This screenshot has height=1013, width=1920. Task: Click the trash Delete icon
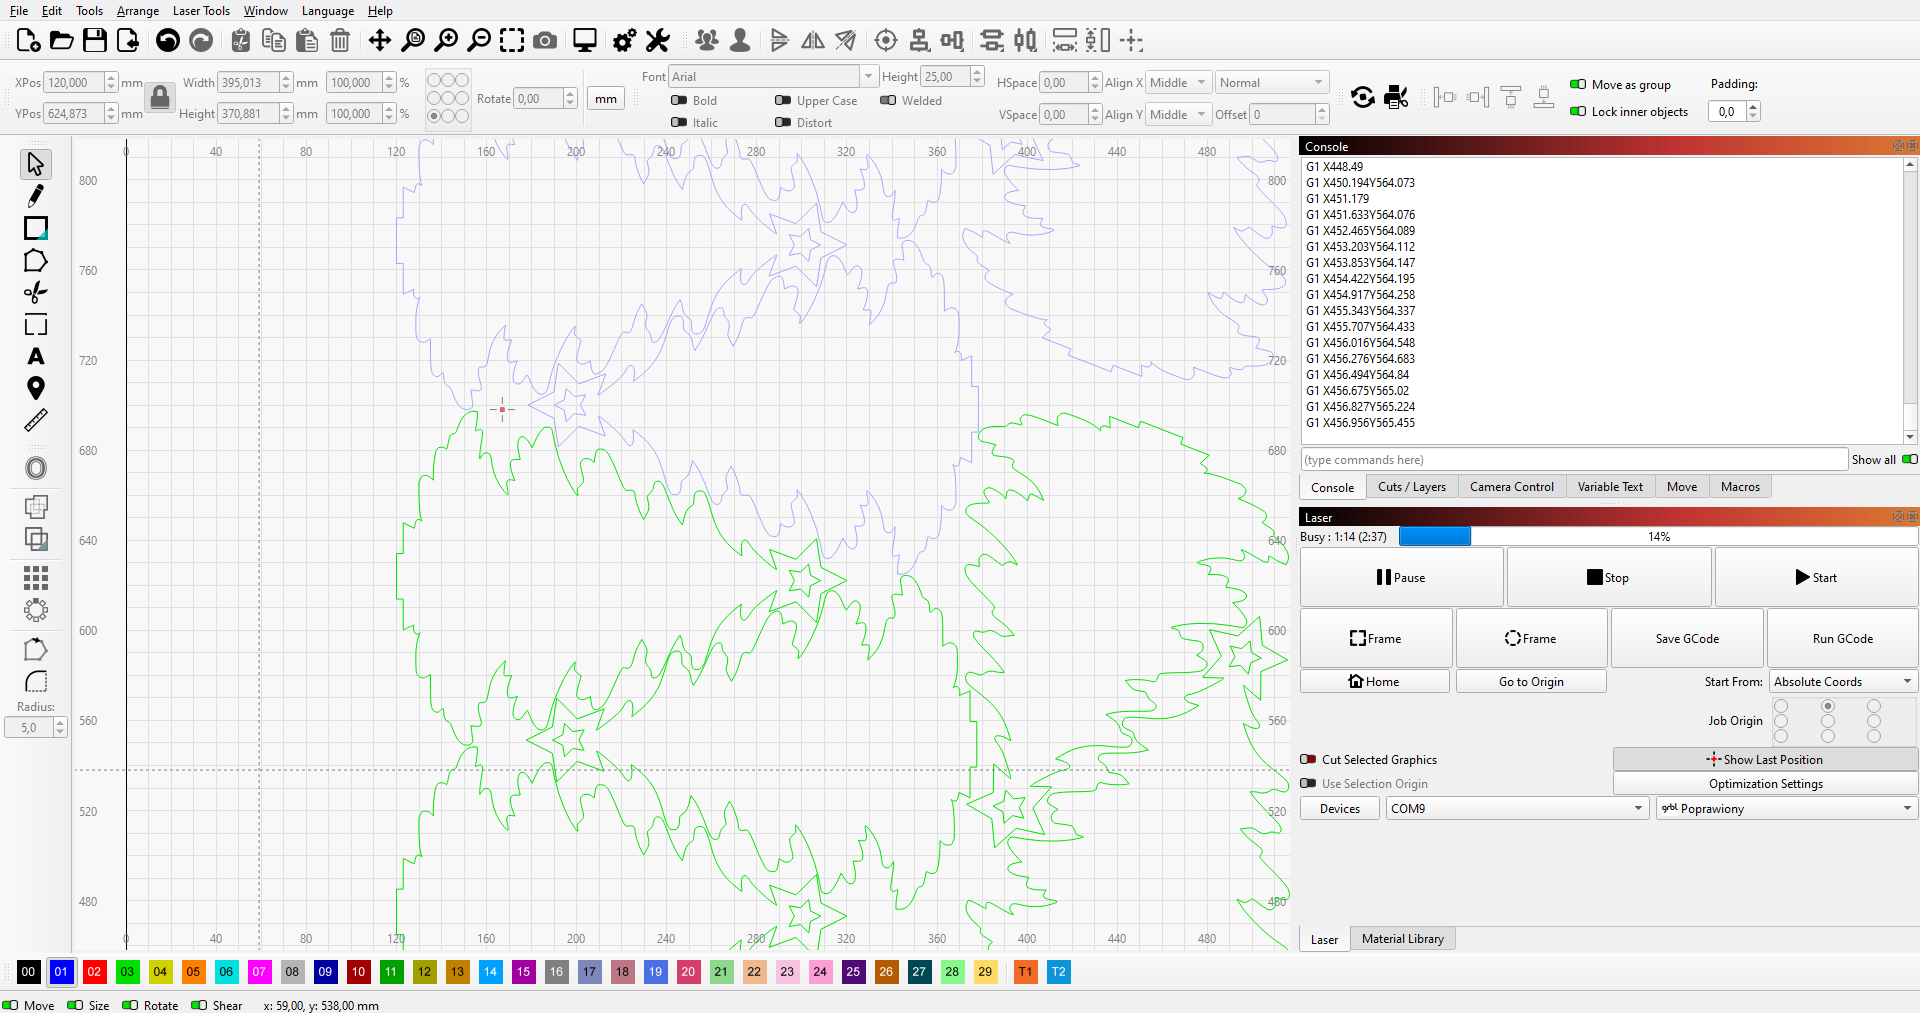point(340,40)
